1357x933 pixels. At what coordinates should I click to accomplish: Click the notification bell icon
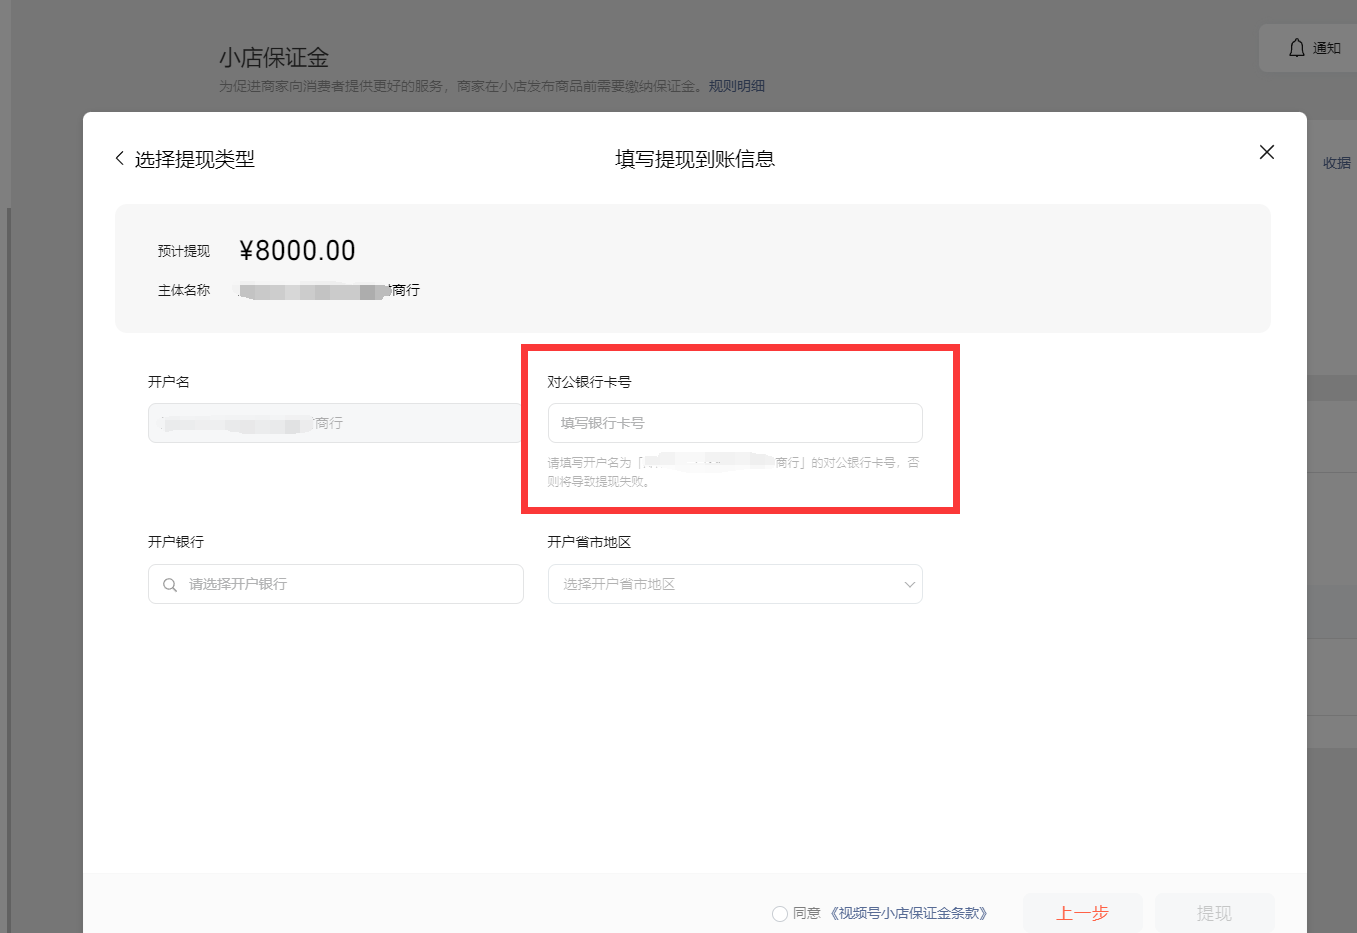pos(1296,48)
